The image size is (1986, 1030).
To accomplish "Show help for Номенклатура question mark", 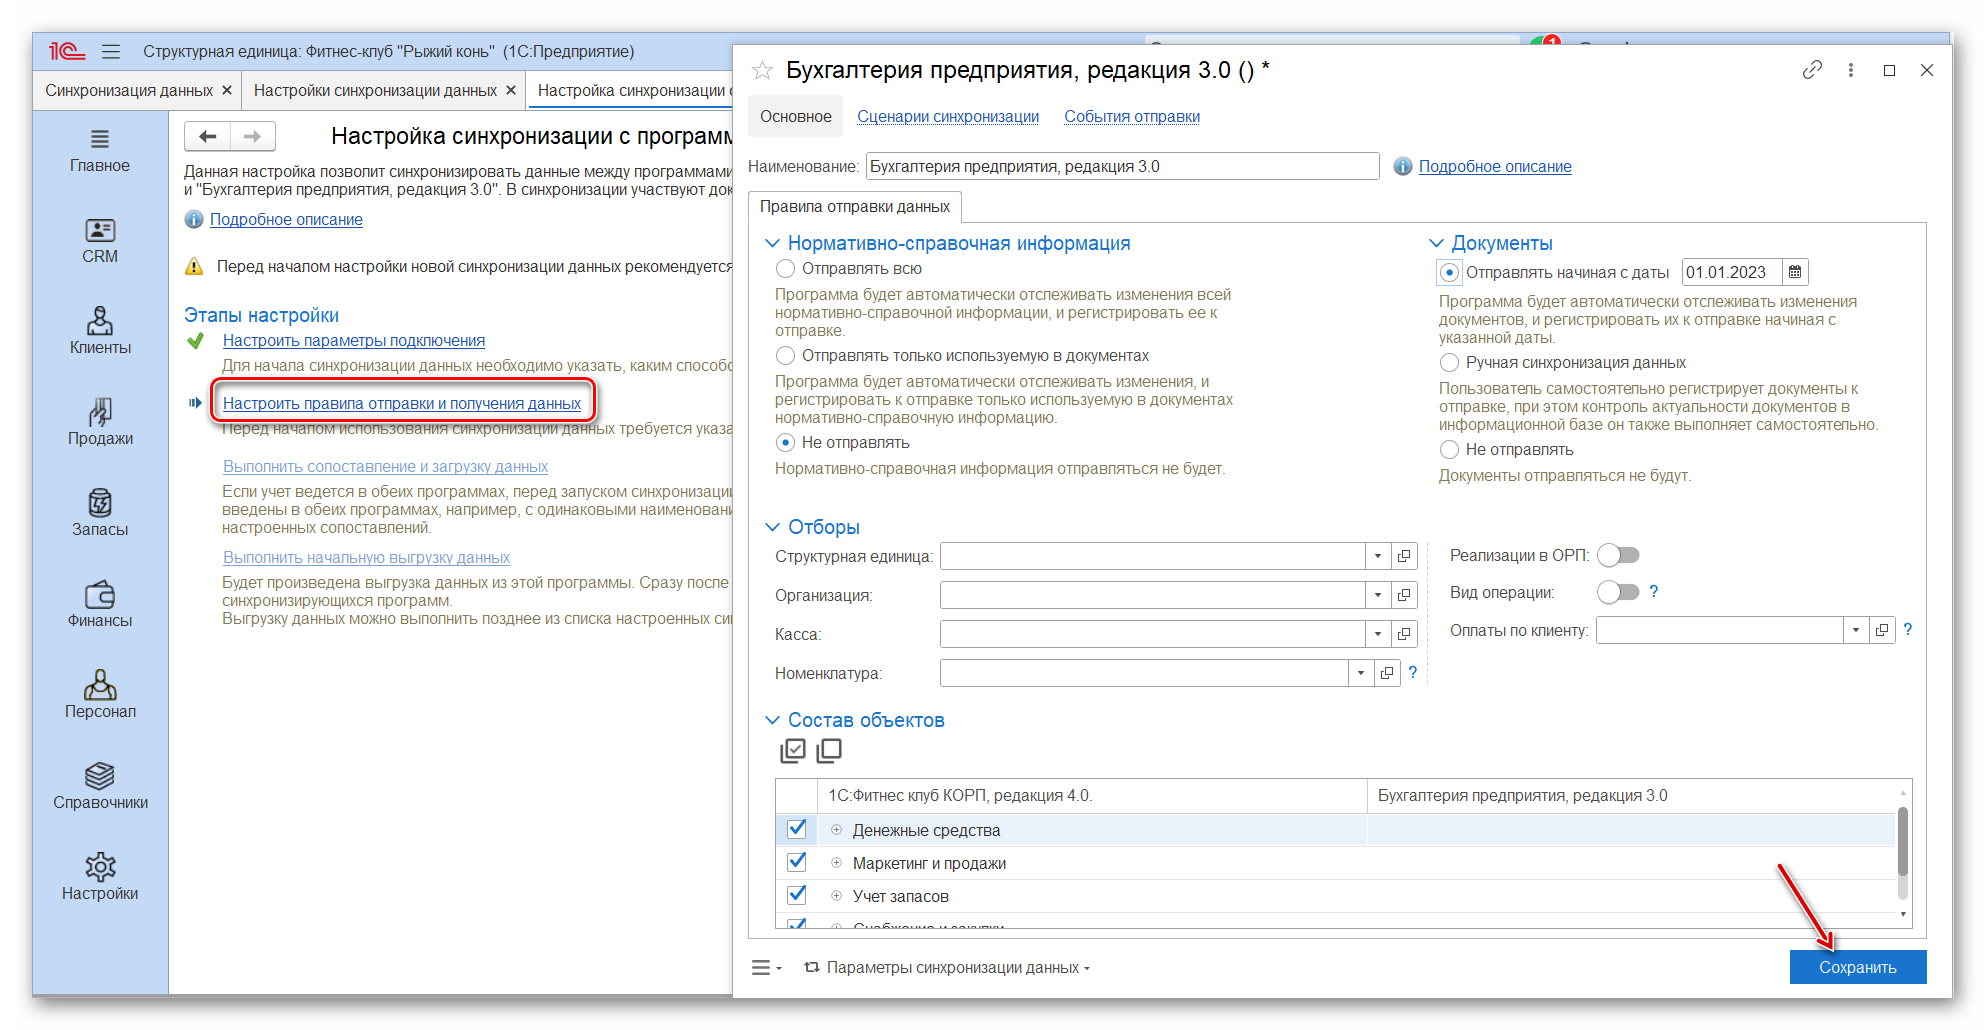I will tap(1413, 673).
